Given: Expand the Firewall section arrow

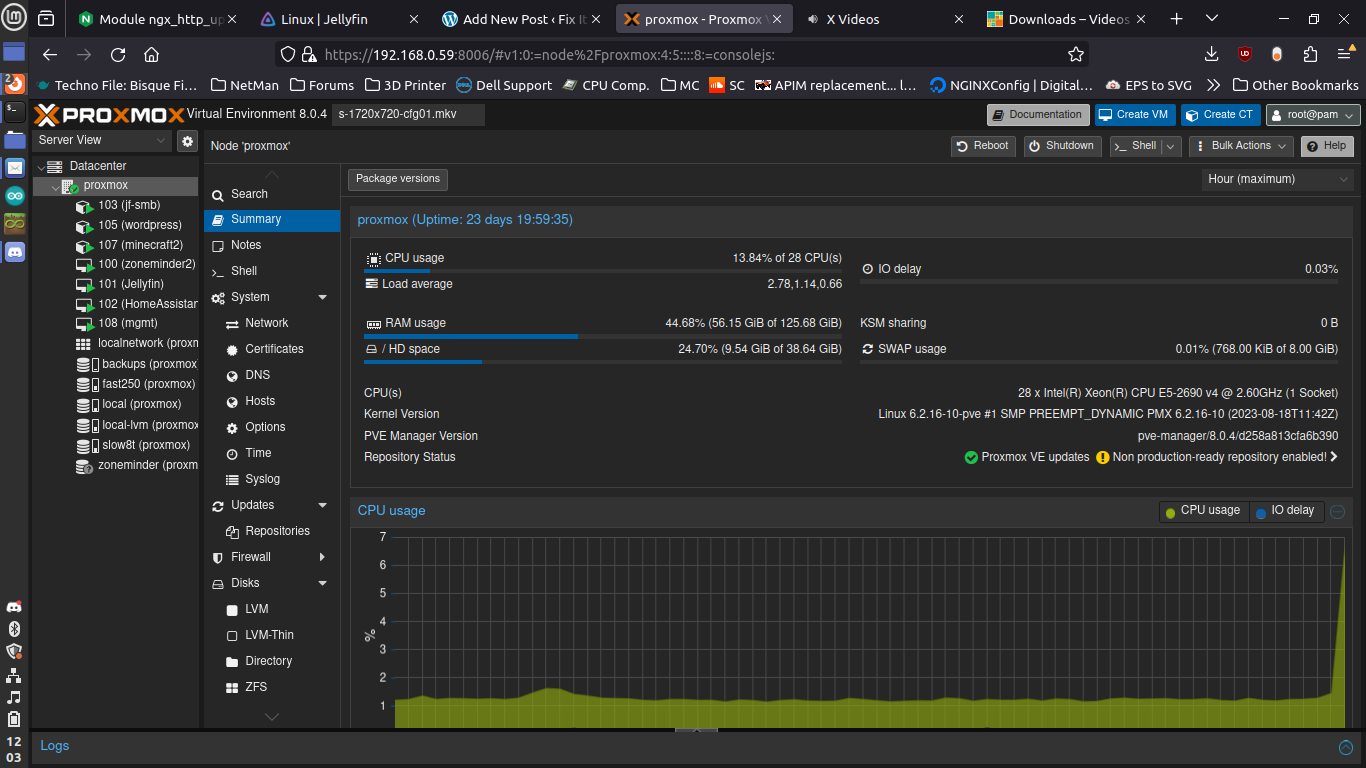Looking at the screenshot, I should point(322,557).
